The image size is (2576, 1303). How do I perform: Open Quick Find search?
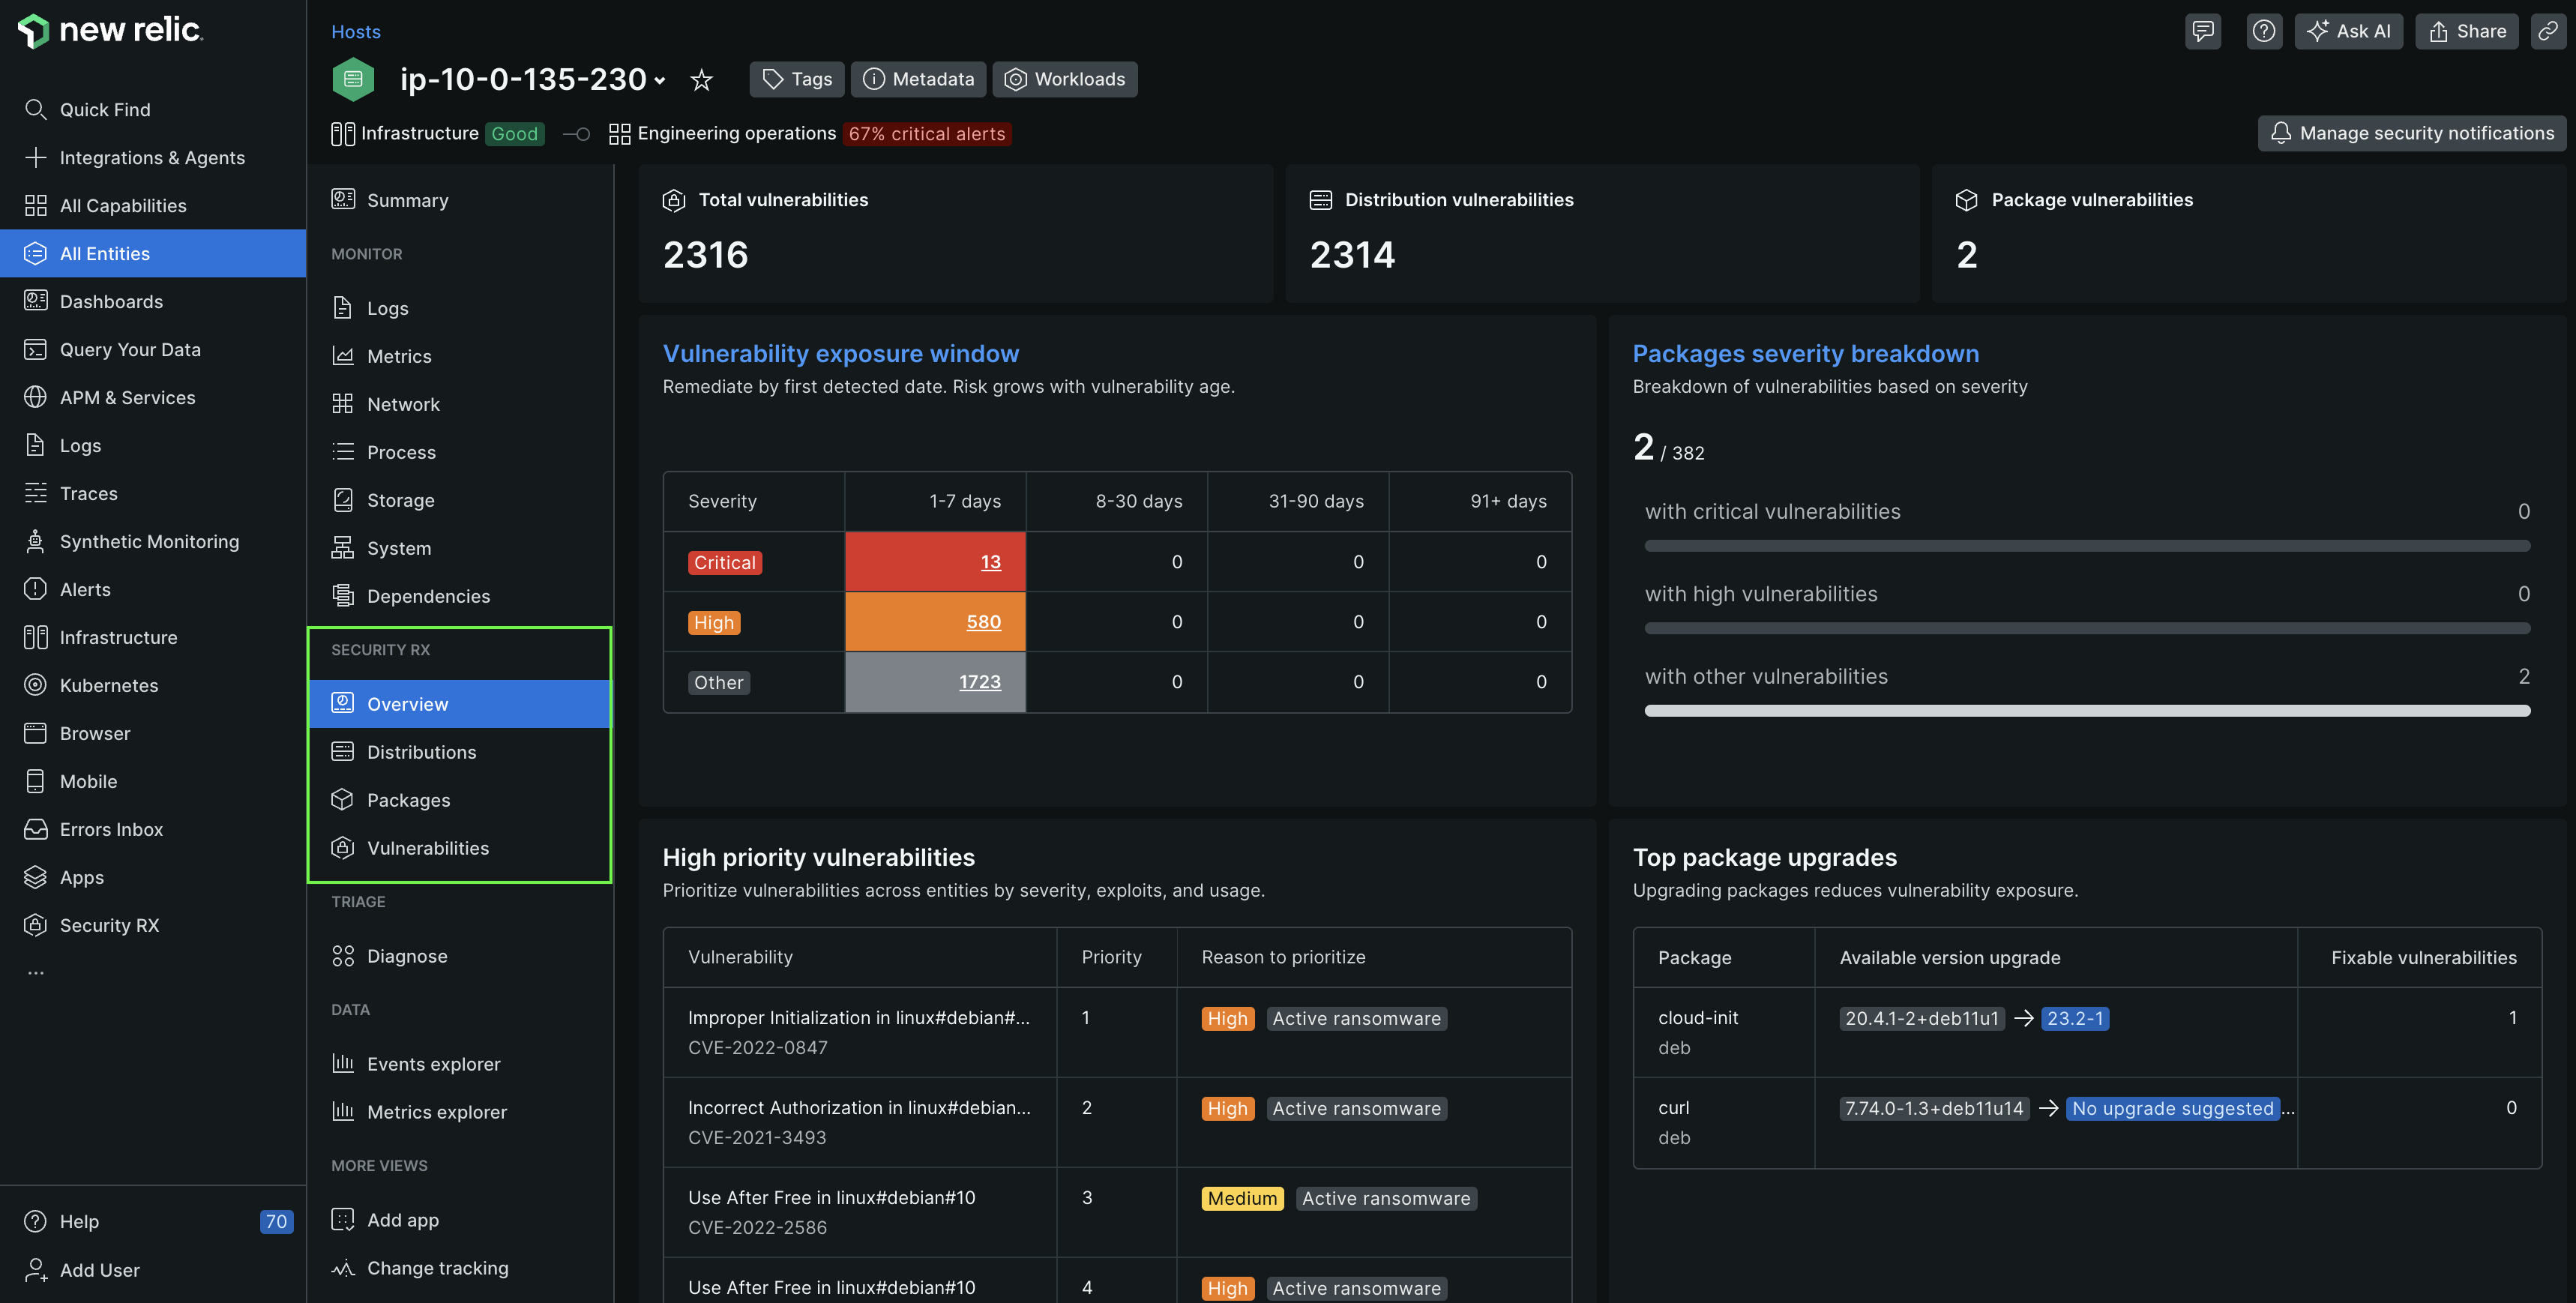[153, 109]
